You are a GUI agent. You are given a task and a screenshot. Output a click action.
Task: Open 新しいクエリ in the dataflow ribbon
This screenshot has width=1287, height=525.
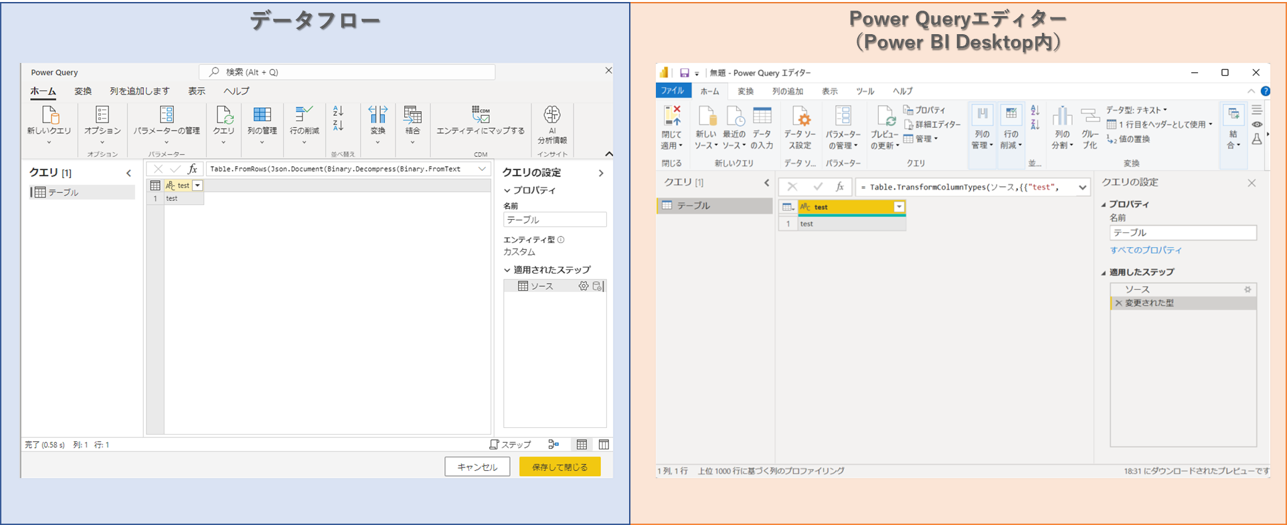[x=50, y=125]
